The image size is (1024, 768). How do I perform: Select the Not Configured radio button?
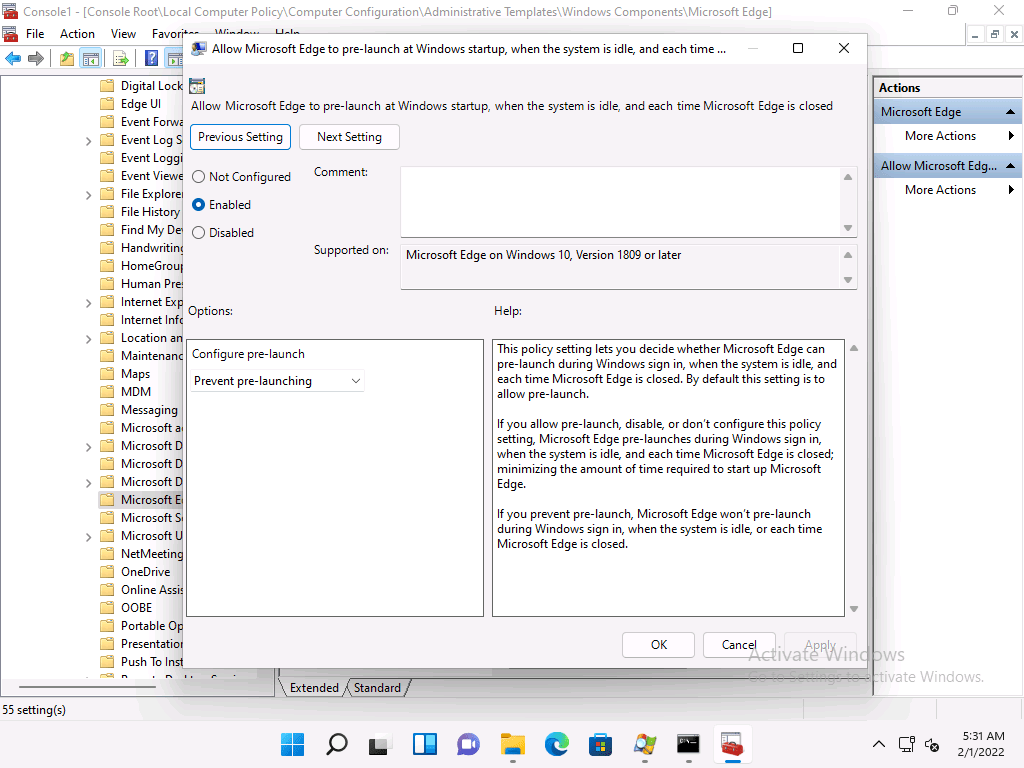pyautogui.click(x=198, y=177)
